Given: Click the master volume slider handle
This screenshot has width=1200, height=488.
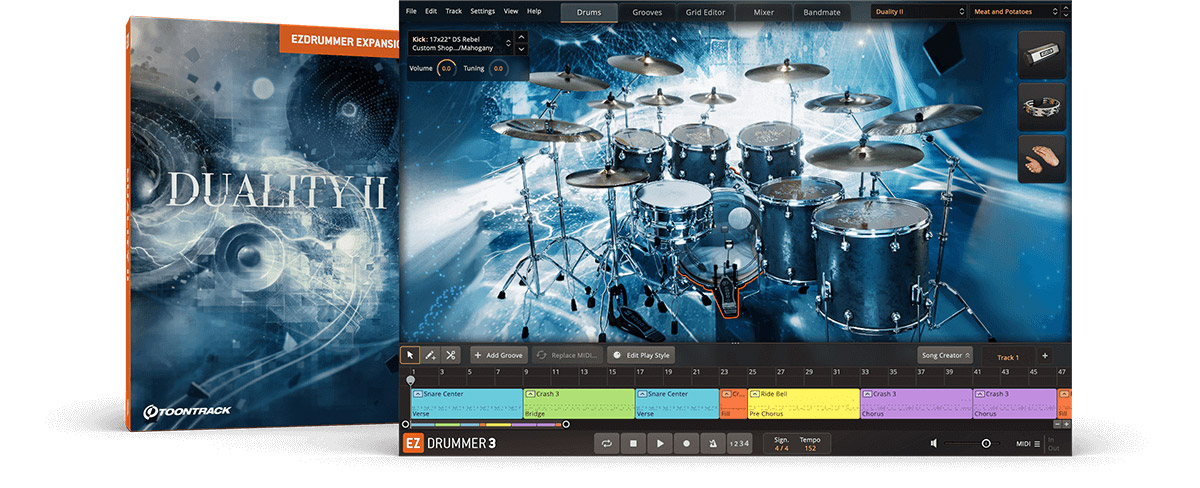Looking at the screenshot, I should pos(986,443).
